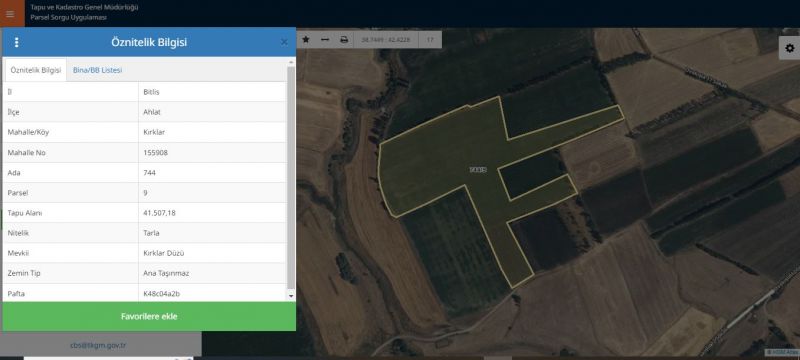The height and width of the screenshot is (360, 800).
Task: Open the cbs@tkgm.gov.tr email link
Action: coord(98,345)
